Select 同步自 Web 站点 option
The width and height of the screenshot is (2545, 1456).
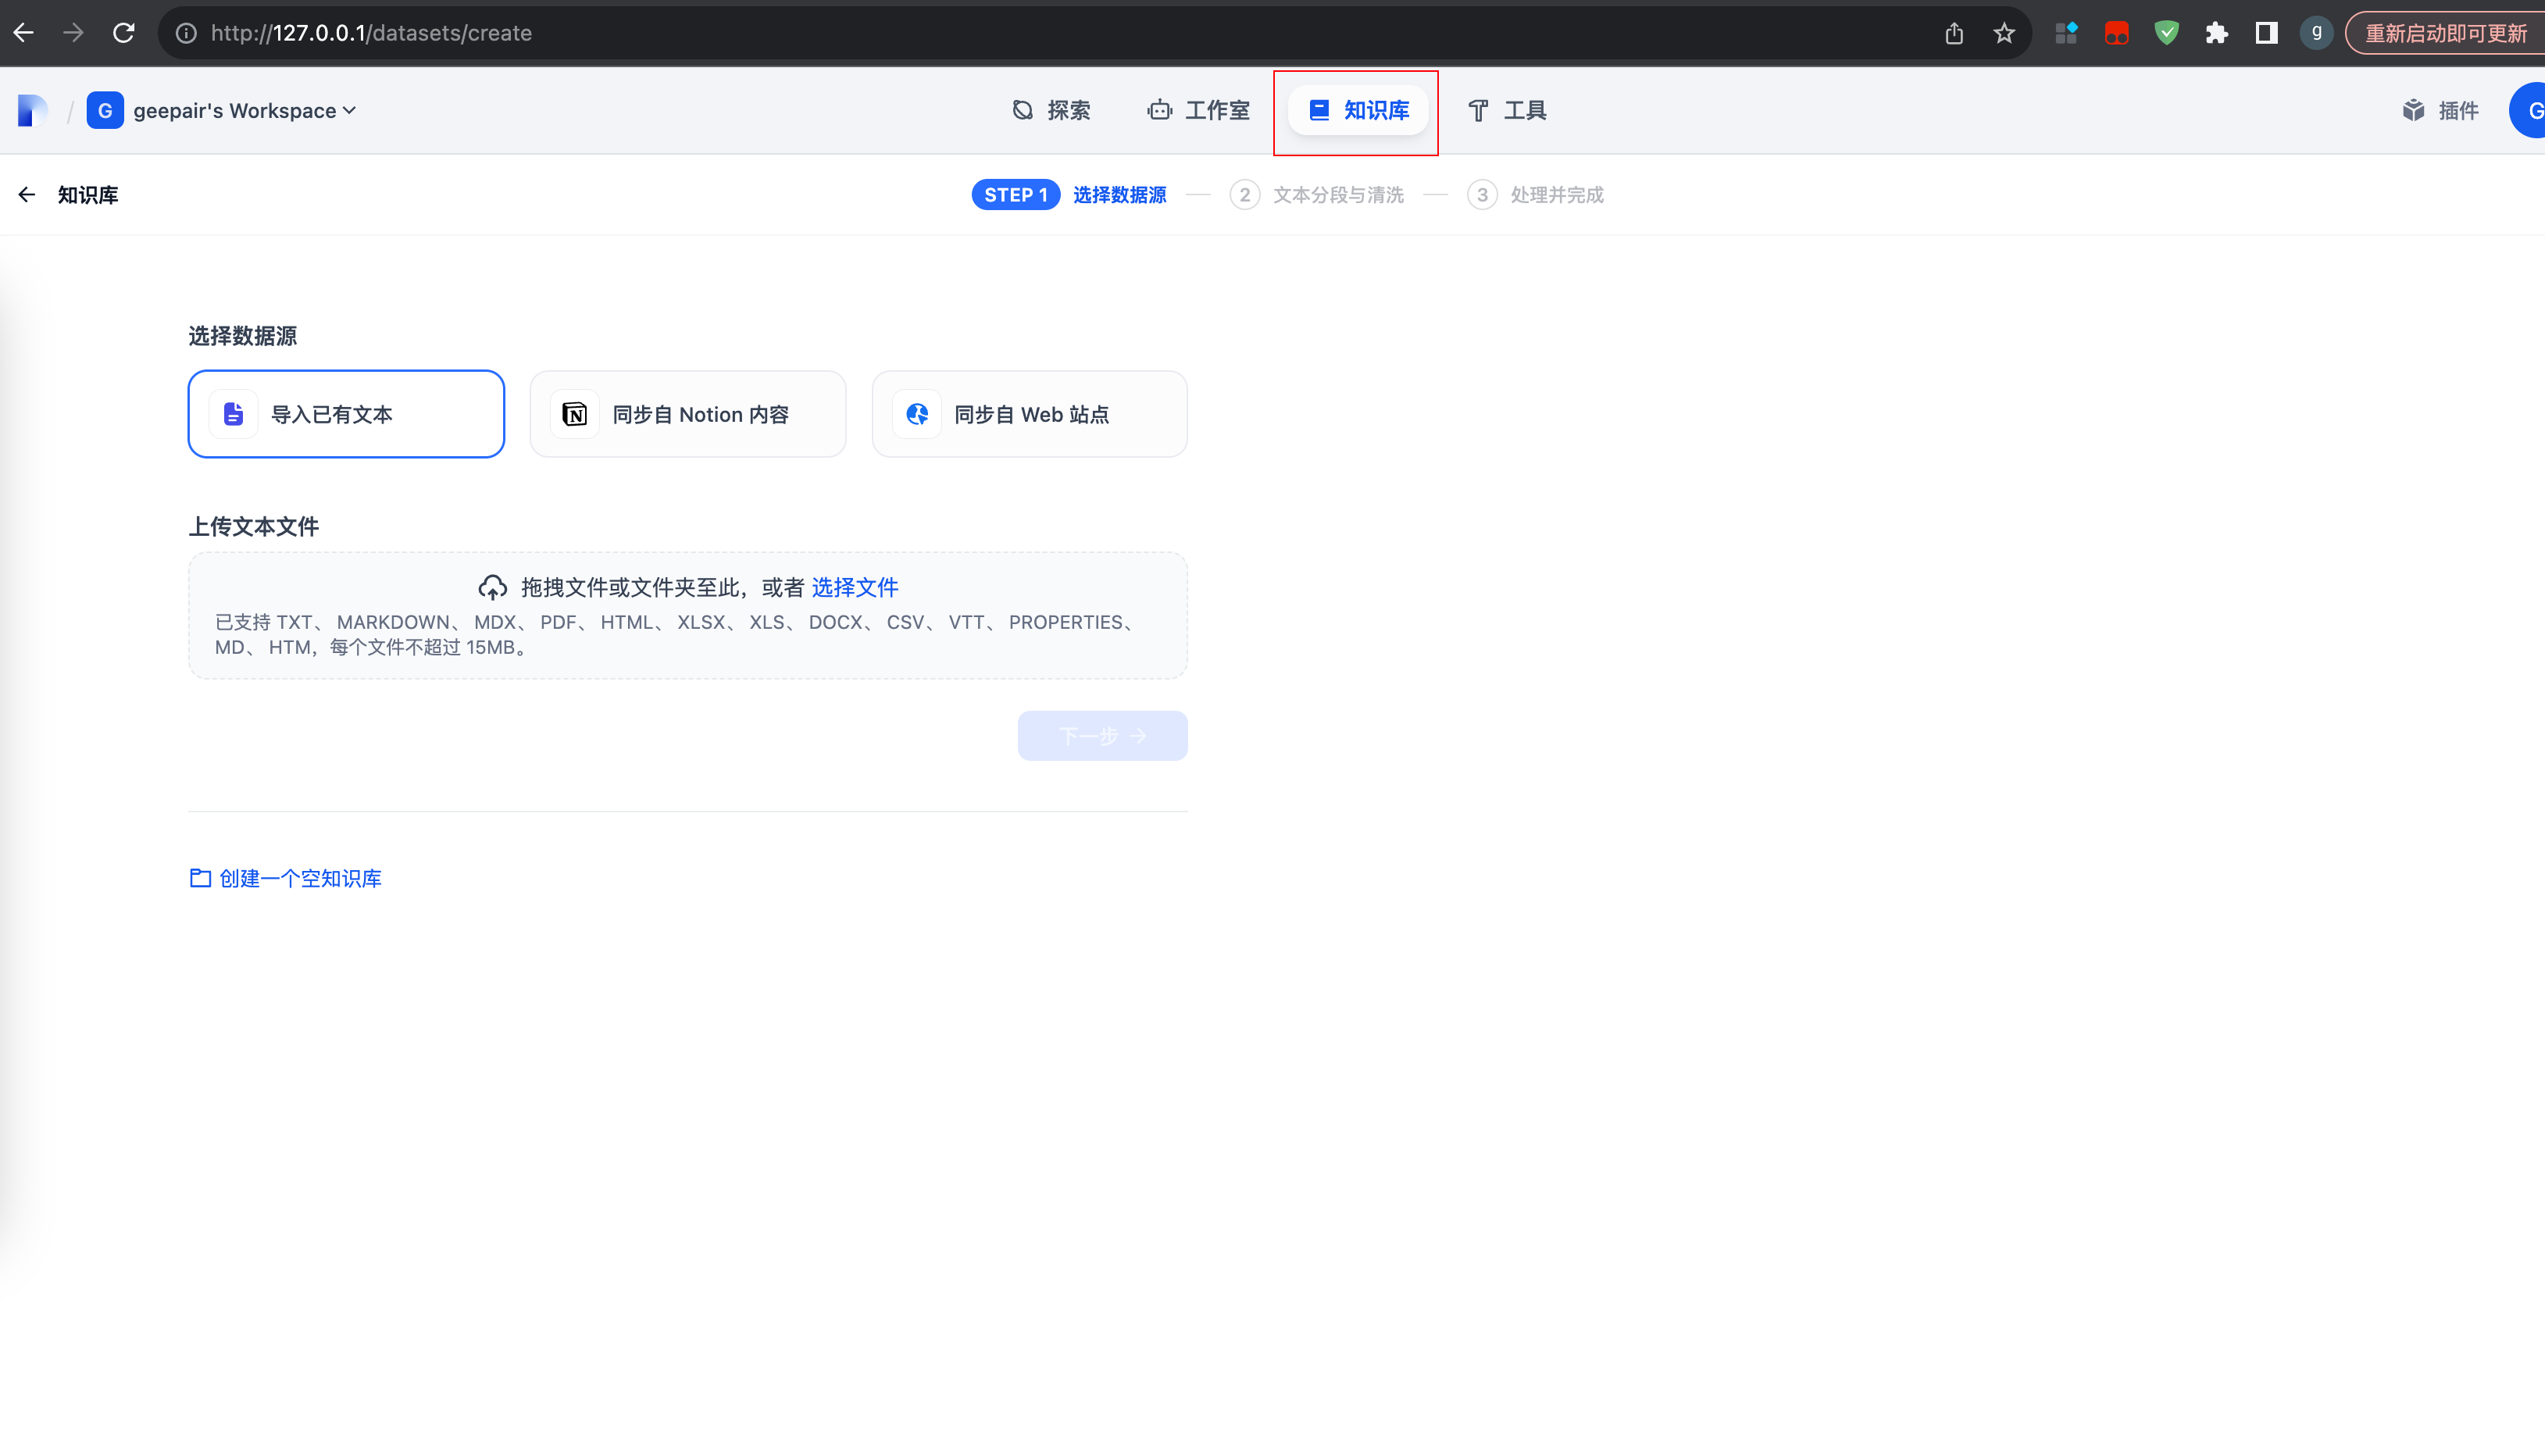click(x=1029, y=414)
